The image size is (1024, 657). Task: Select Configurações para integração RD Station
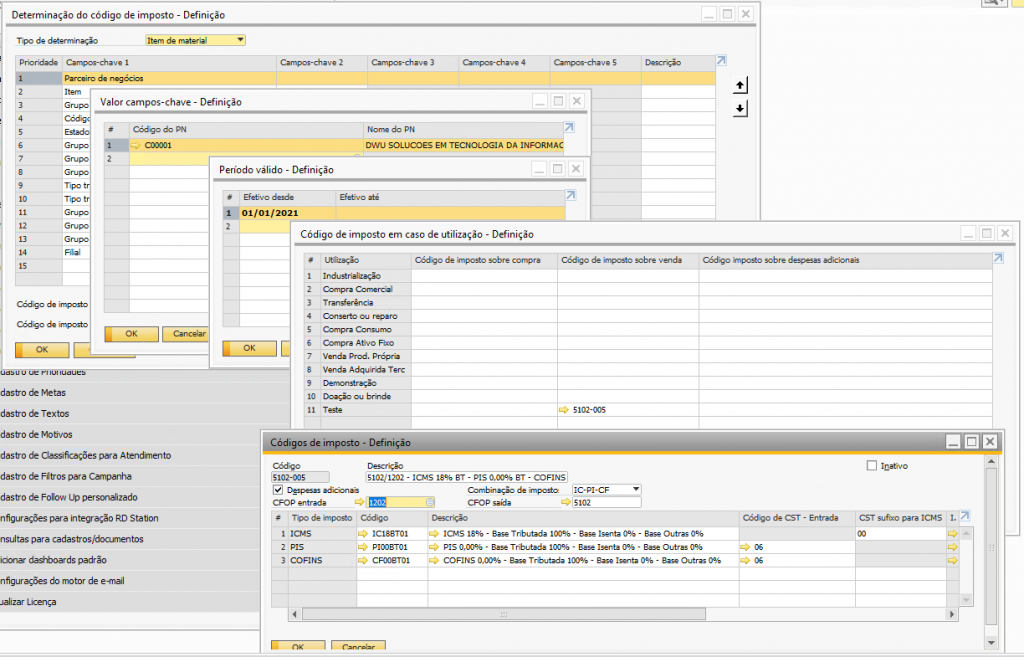[x=79, y=518]
